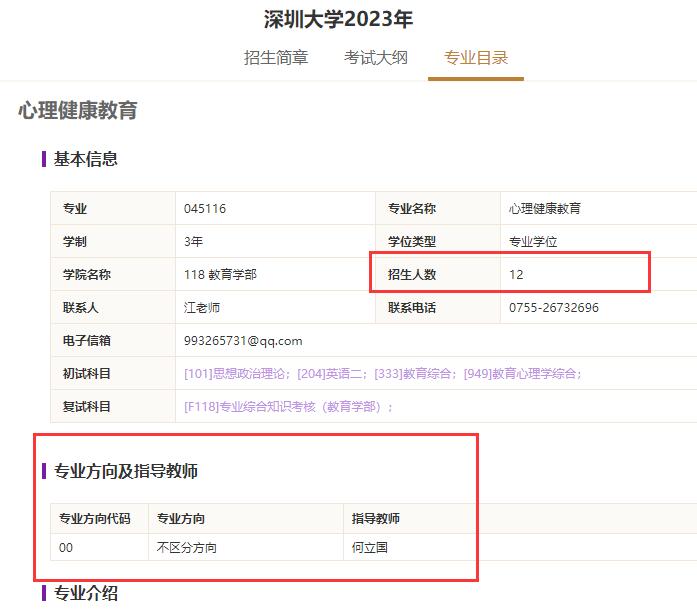The height and width of the screenshot is (610, 697).
Task: Click the 深圳大学2023年 page title
Action: pyautogui.click(x=338, y=19)
